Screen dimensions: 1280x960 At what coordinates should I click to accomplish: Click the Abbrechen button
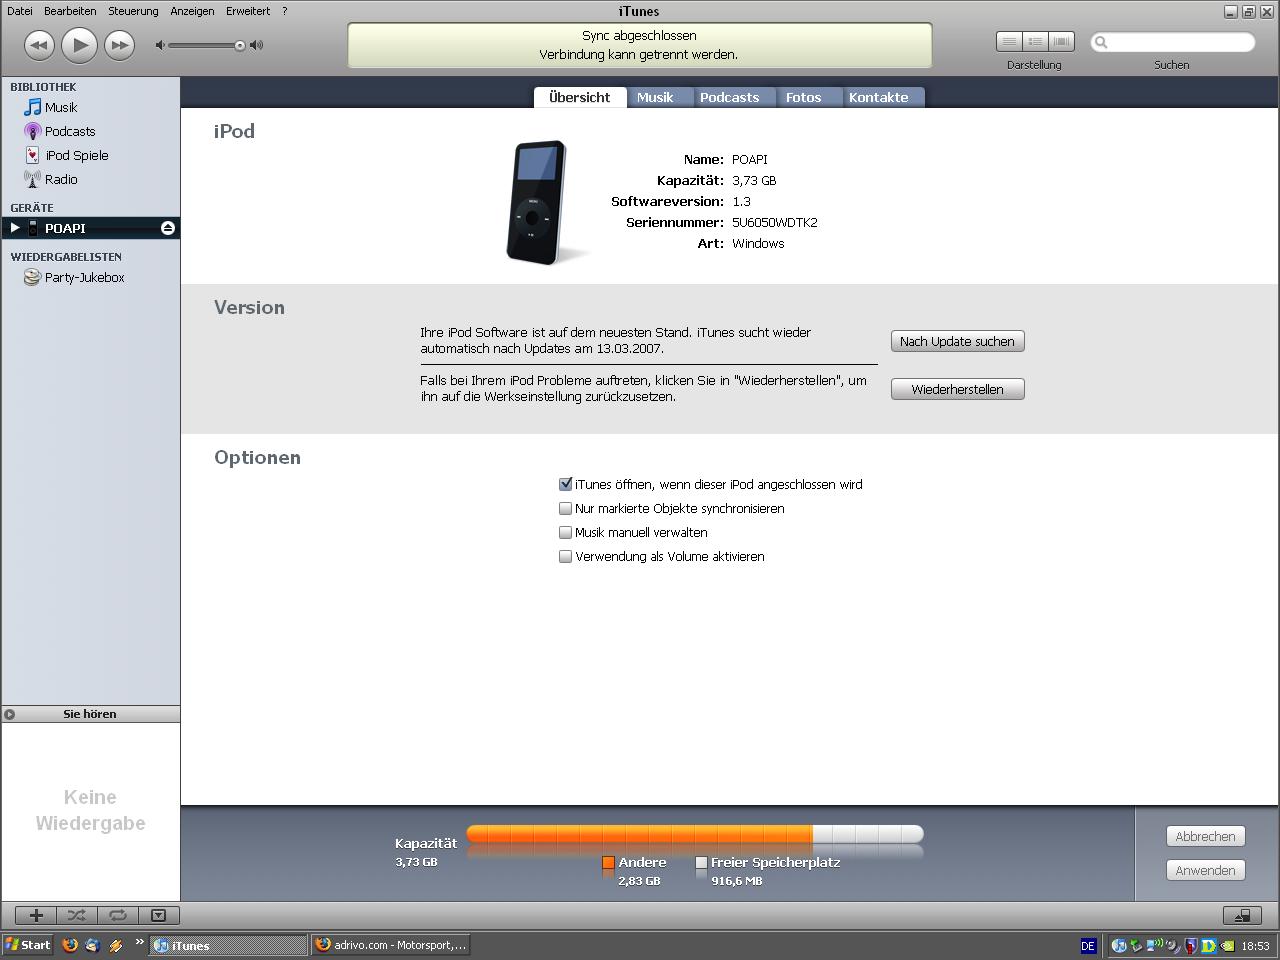[x=1205, y=836]
